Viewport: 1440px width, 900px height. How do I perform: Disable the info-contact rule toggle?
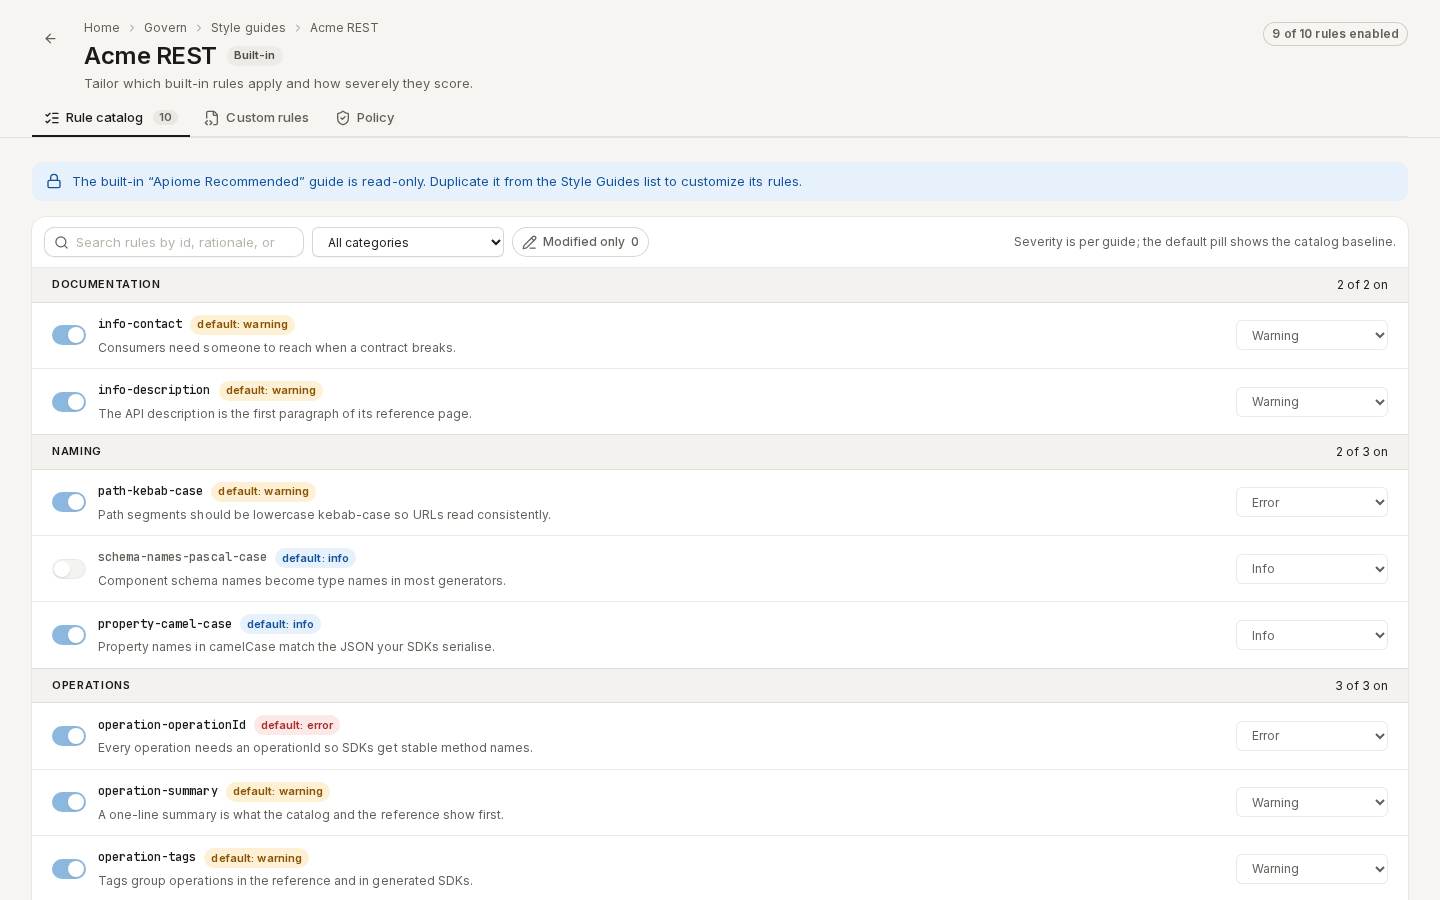pos(69,335)
